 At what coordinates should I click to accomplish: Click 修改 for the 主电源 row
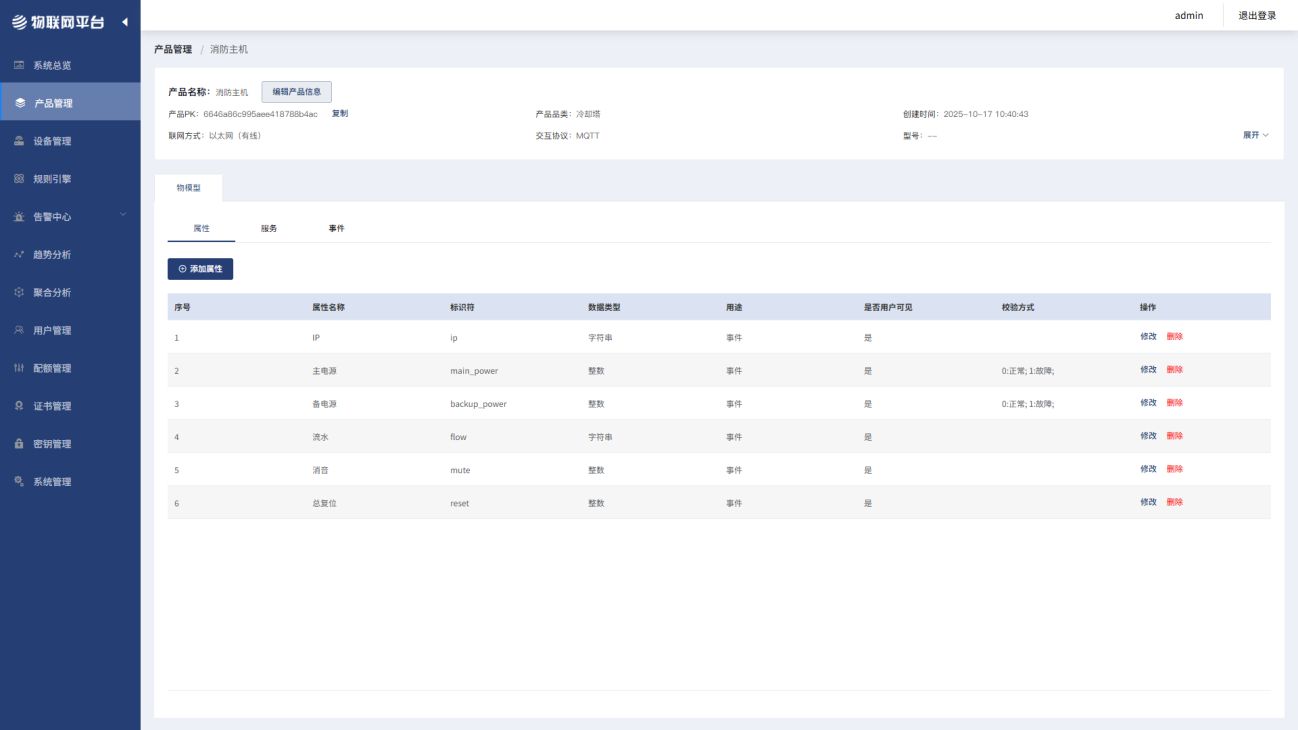coord(1148,370)
